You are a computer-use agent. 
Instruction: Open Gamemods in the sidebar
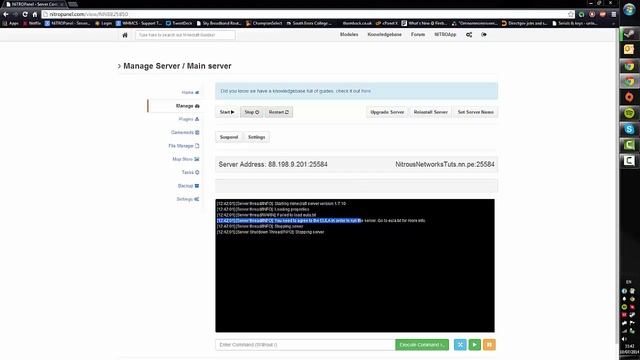185,132
